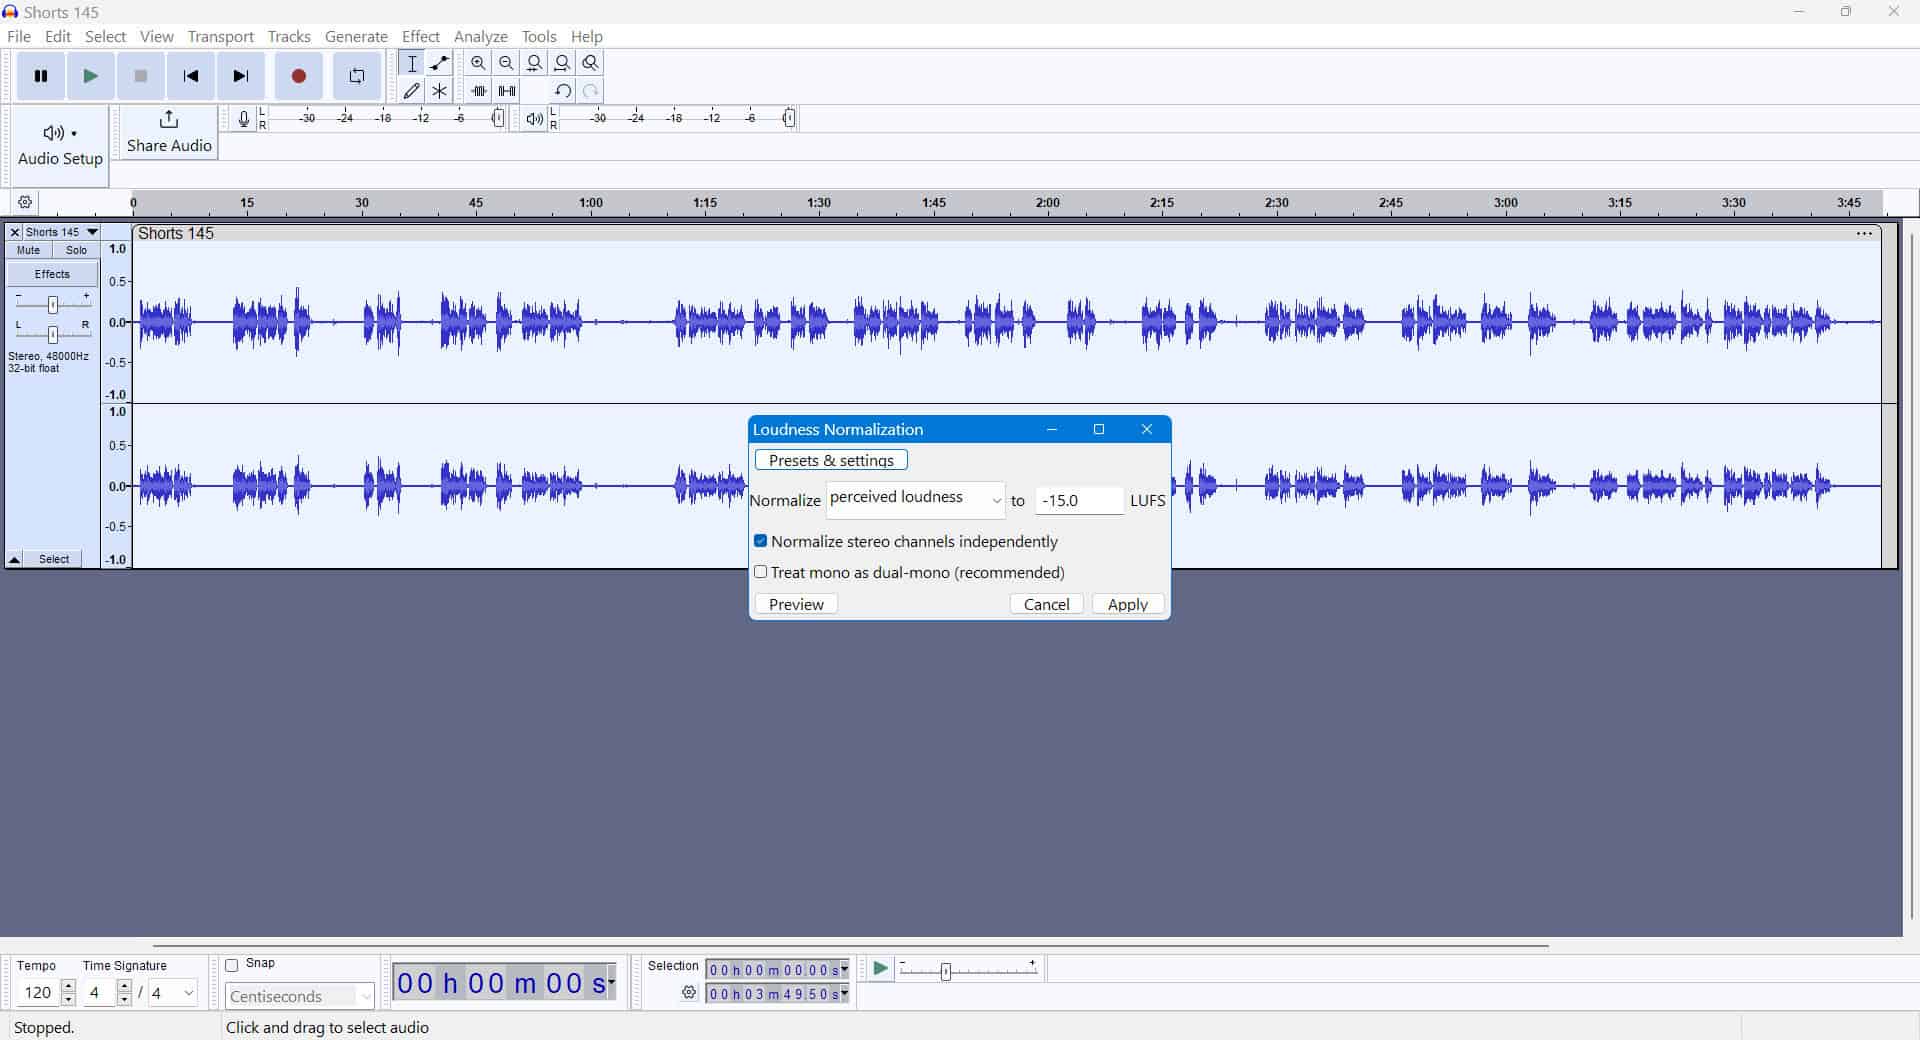Open the Analyze menu
1920x1040 pixels.
coord(481,36)
